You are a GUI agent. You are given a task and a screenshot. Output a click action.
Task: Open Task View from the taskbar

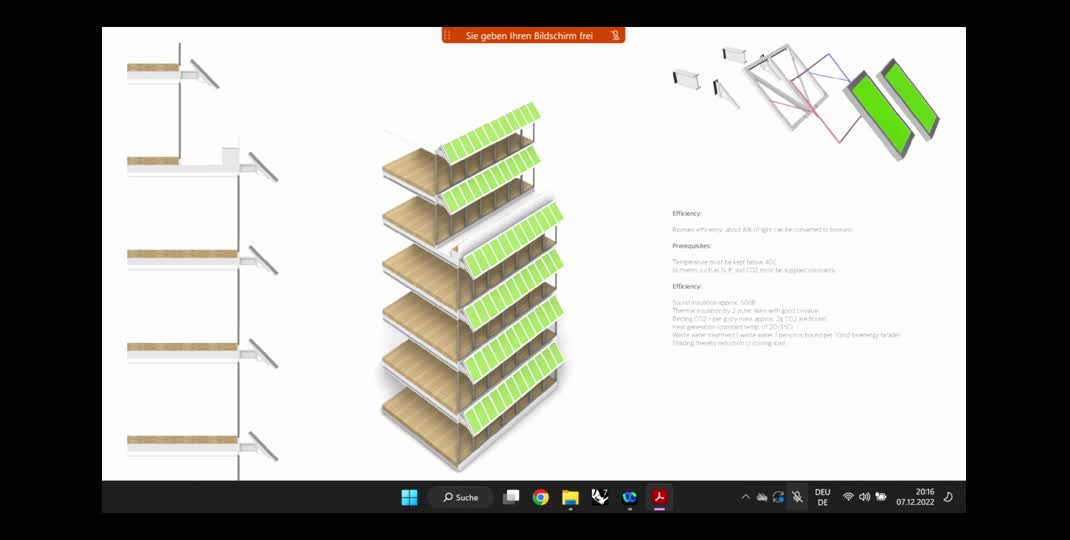(x=511, y=497)
